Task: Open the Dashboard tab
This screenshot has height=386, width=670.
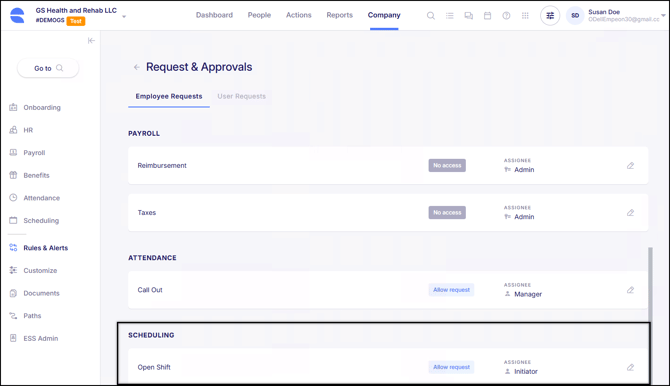Action: click(x=214, y=15)
